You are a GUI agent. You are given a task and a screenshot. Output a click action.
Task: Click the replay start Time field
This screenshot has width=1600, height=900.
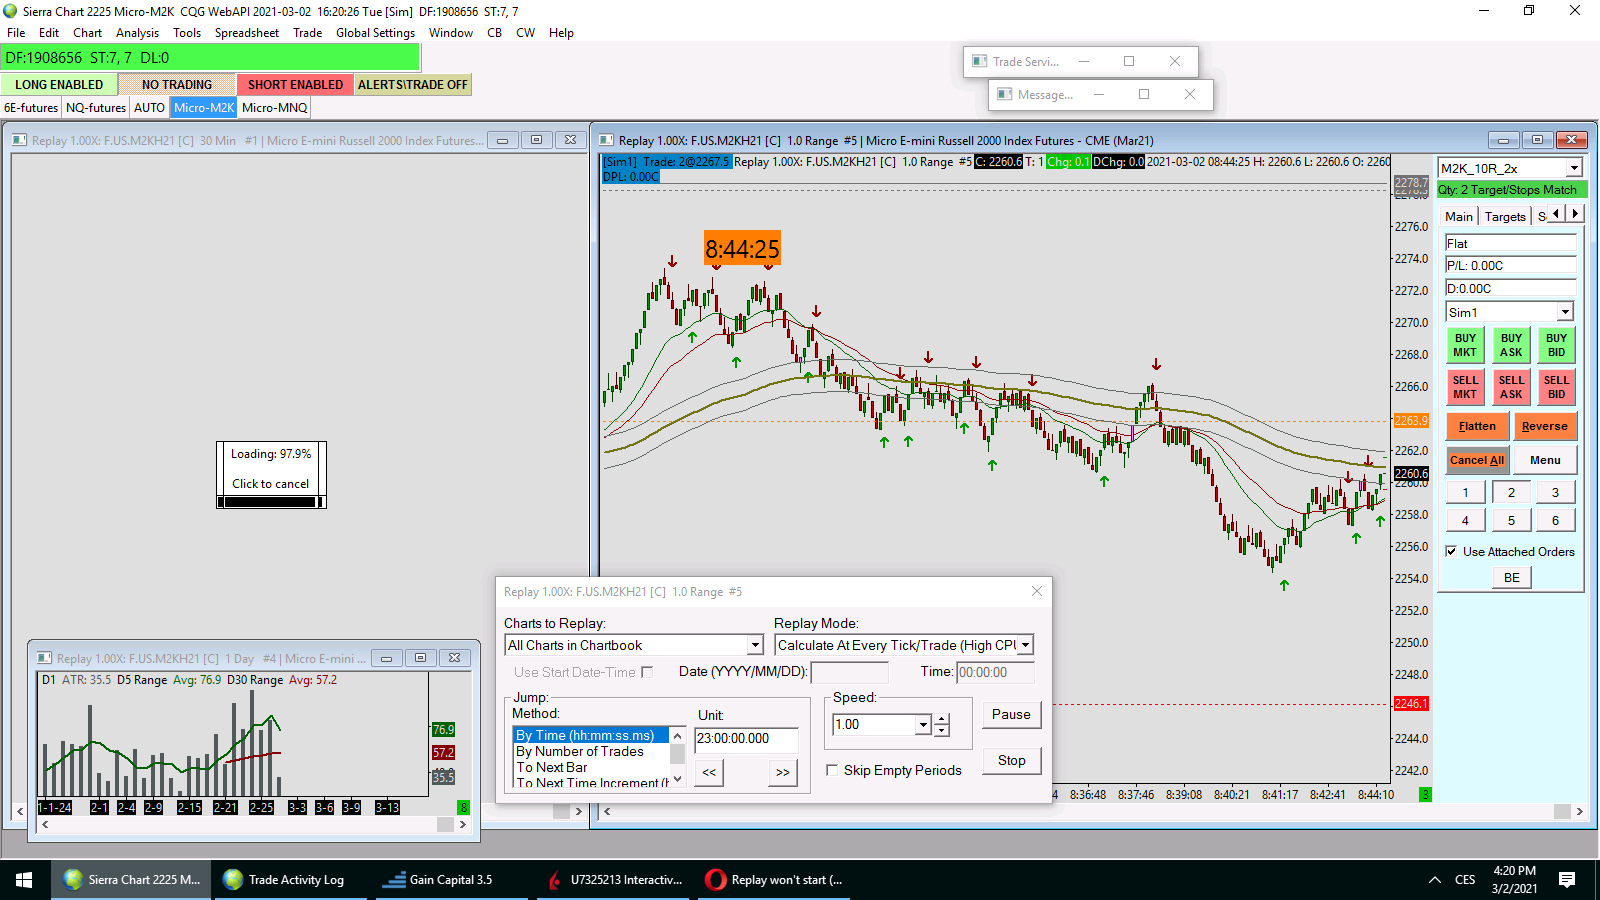[995, 672]
